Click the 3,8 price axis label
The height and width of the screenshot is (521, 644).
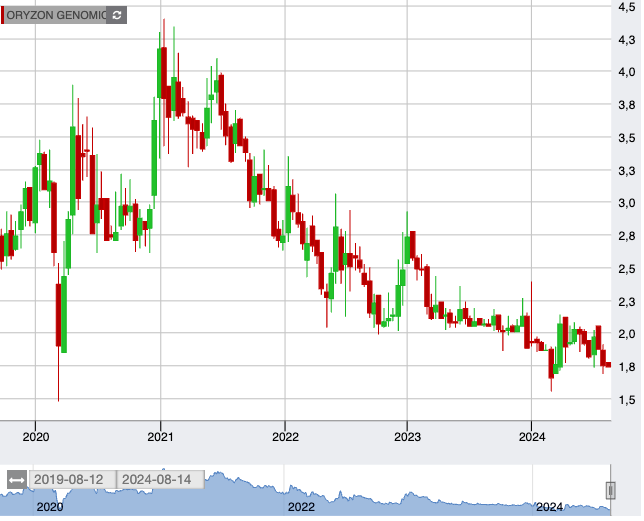point(627,105)
